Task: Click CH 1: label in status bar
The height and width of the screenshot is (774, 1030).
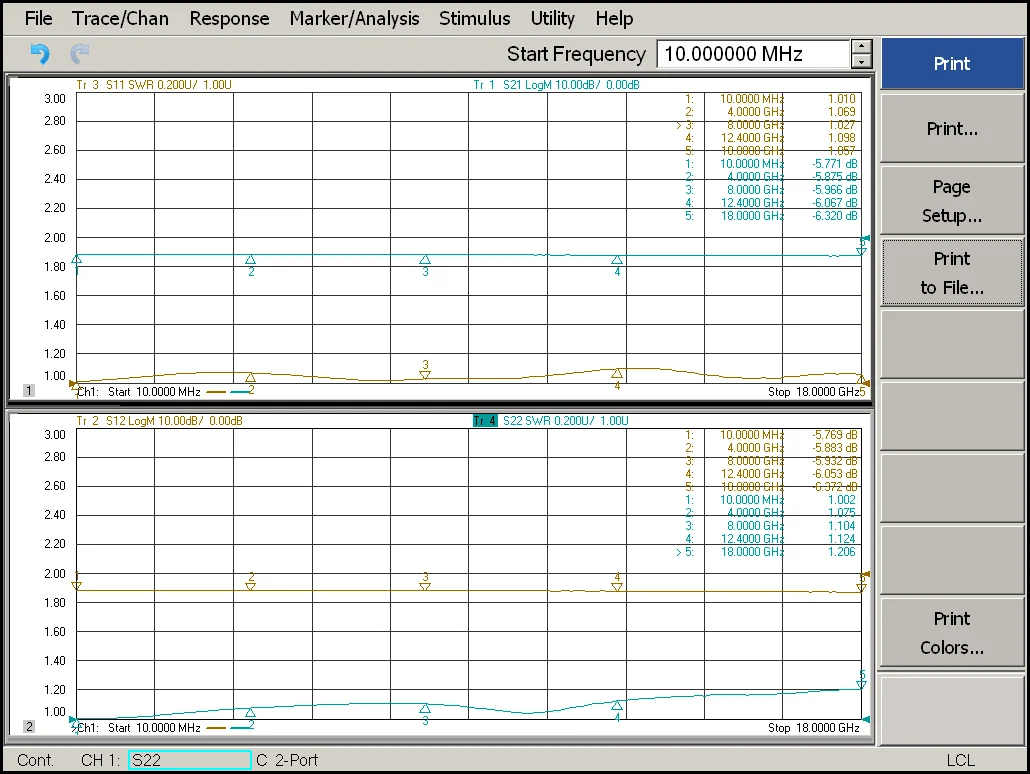Action: click(101, 760)
